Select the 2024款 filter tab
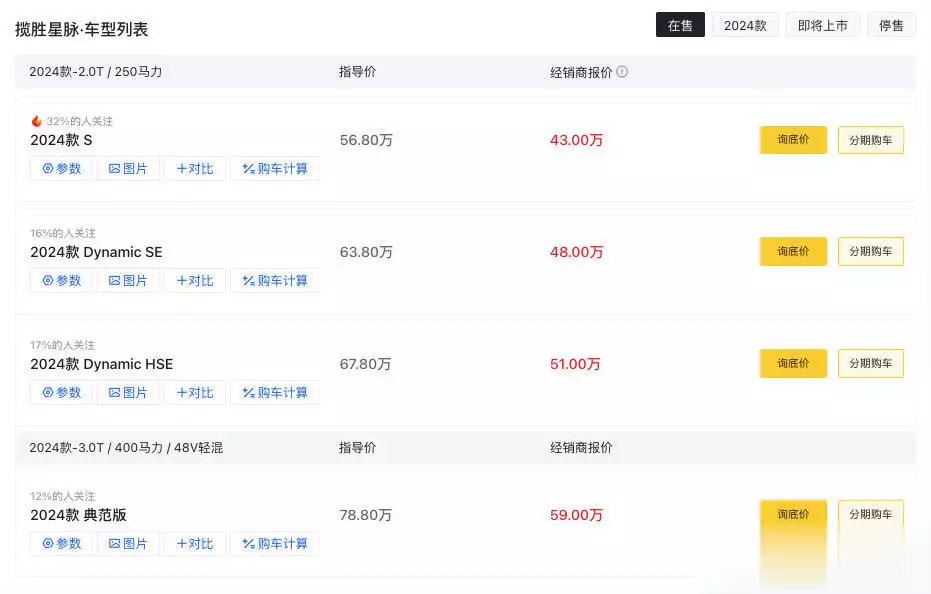Screen dimensions: 931x594 (745, 25)
